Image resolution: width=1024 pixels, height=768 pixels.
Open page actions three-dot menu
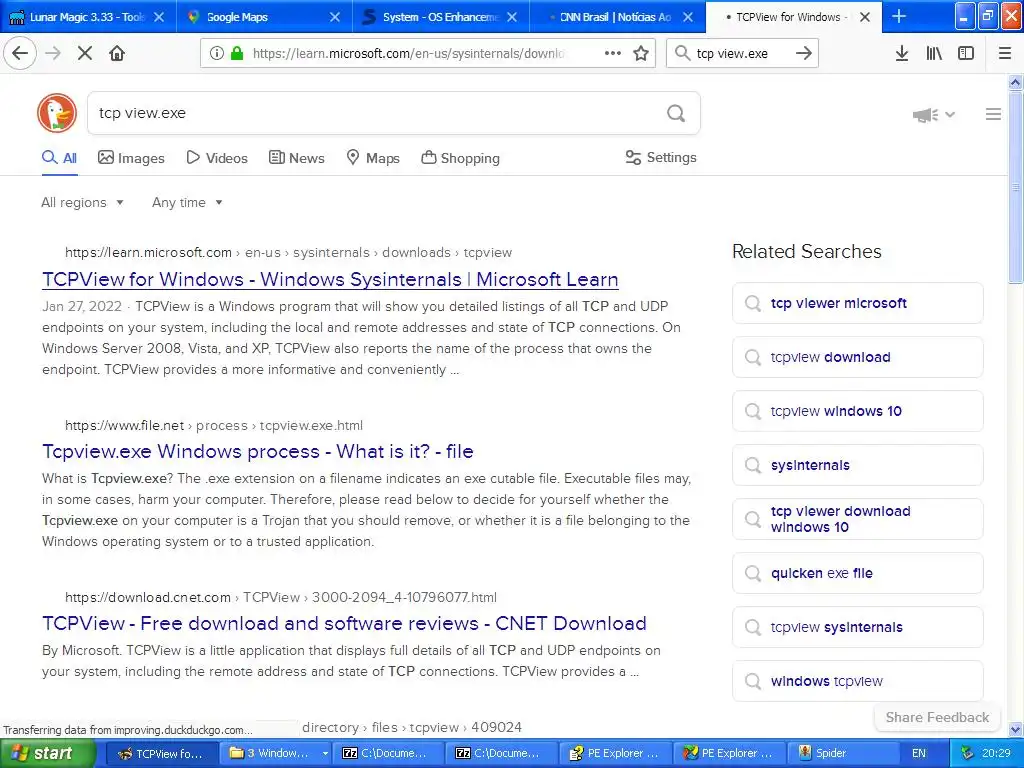coord(613,54)
